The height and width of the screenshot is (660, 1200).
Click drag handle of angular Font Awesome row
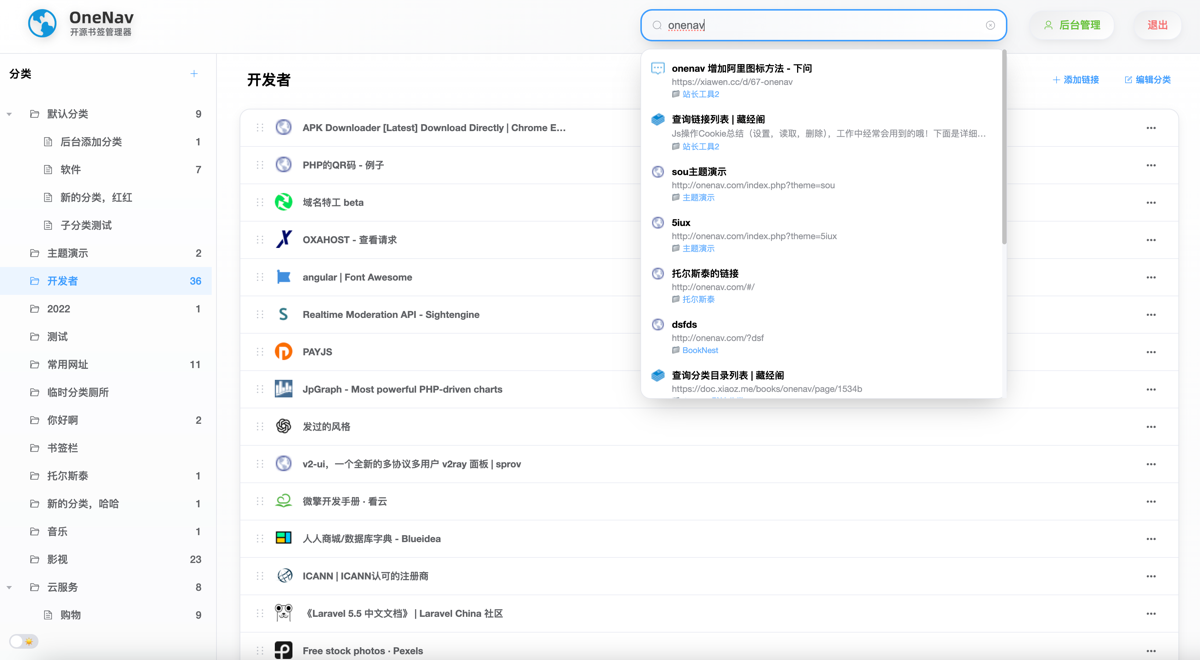click(x=260, y=277)
